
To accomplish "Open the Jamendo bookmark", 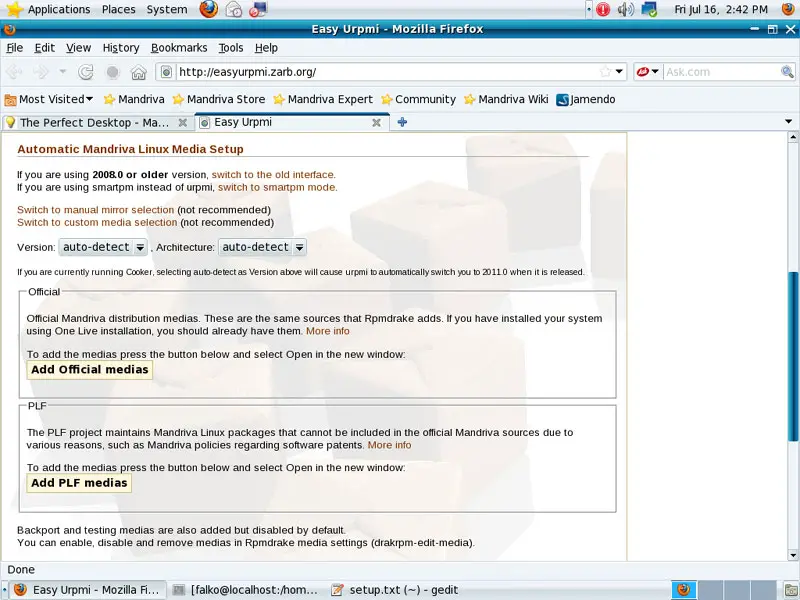I will pyautogui.click(x=586, y=99).
